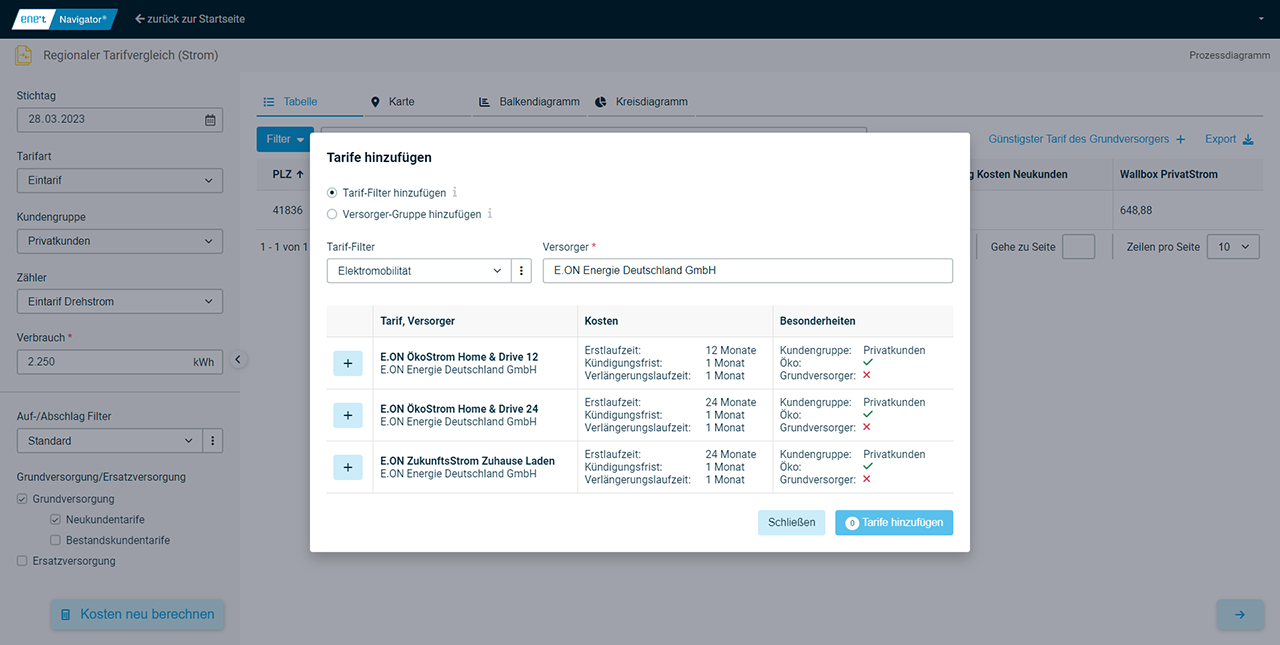Select Versorger-Gruppe hinzufügen radio button

coord(333,214)
